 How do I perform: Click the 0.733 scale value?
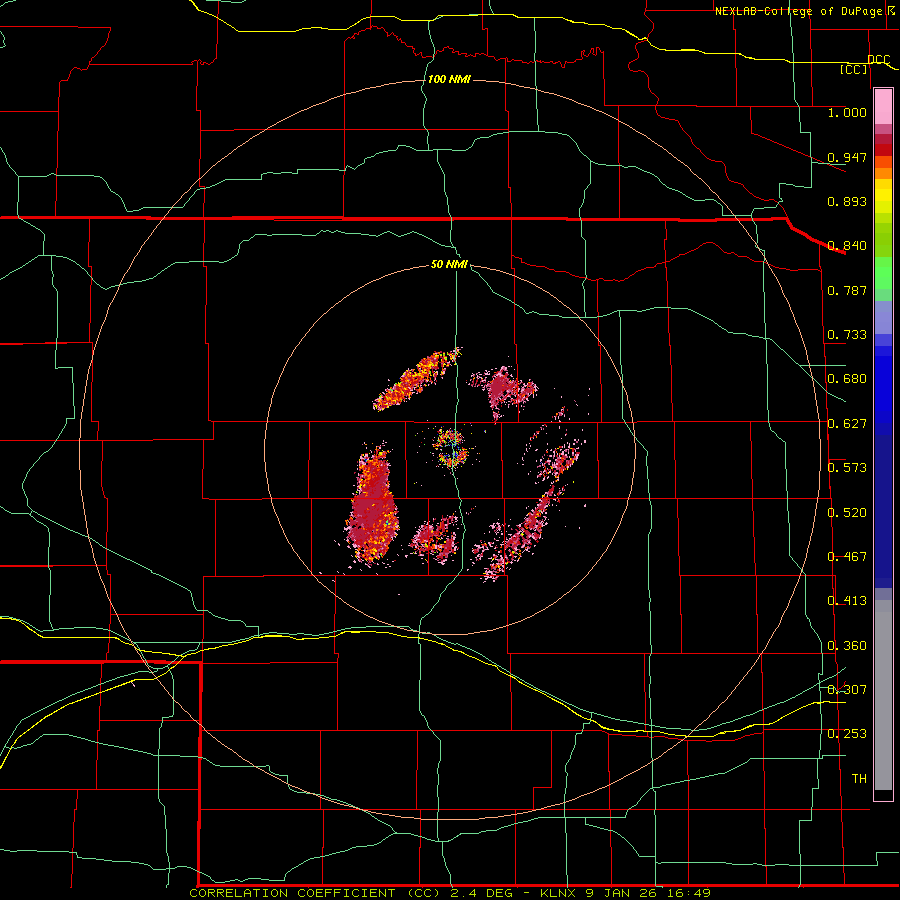847,335
